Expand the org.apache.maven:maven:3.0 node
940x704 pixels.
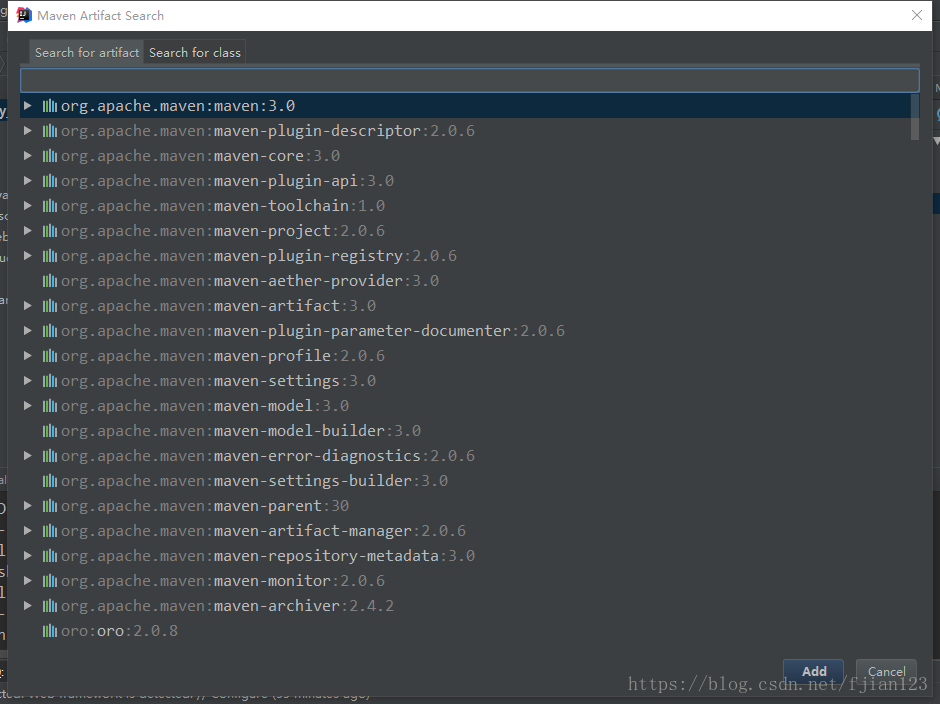28,106
